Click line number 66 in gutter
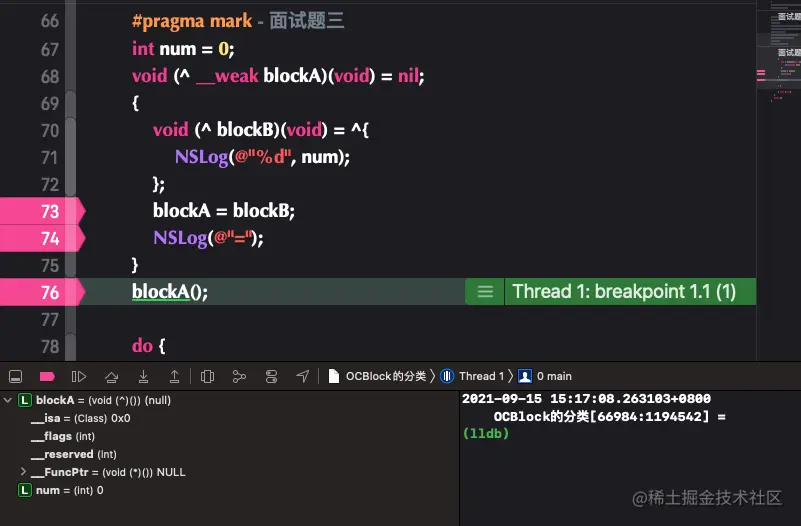The image size is (801, 526). click(x=50, y=21)
